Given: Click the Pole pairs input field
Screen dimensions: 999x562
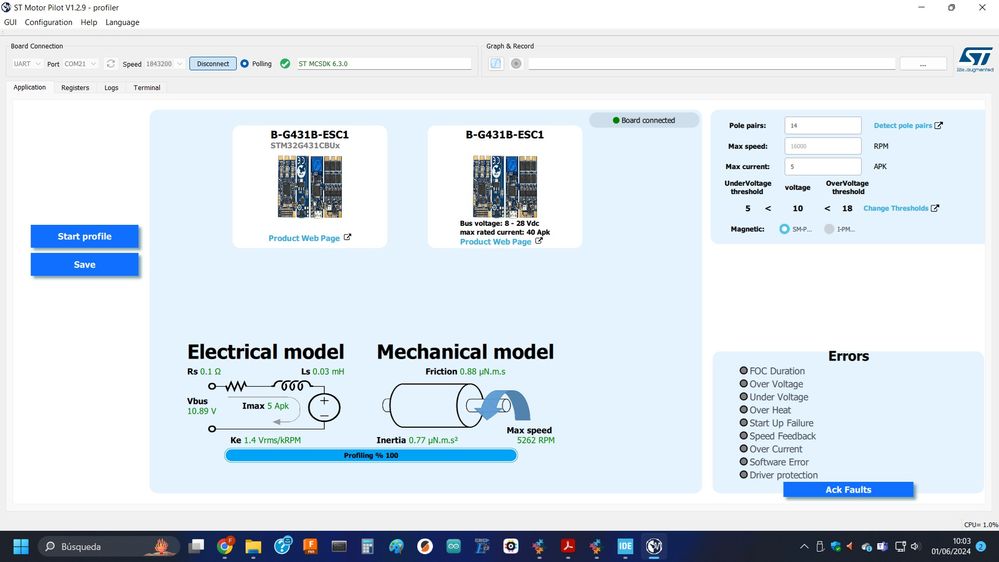Looking at the screenshot, I should pyautogui.click(x=823, y=126).
